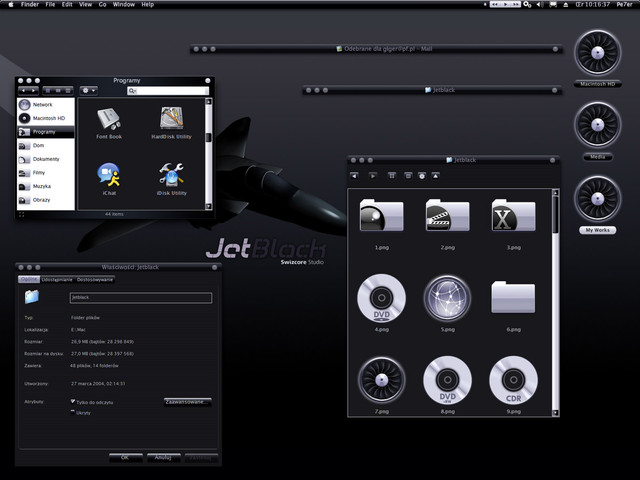The image size is (640, 480).
Task: Select 8.png DVD-RW disc icon
Action: click(447, 380)
